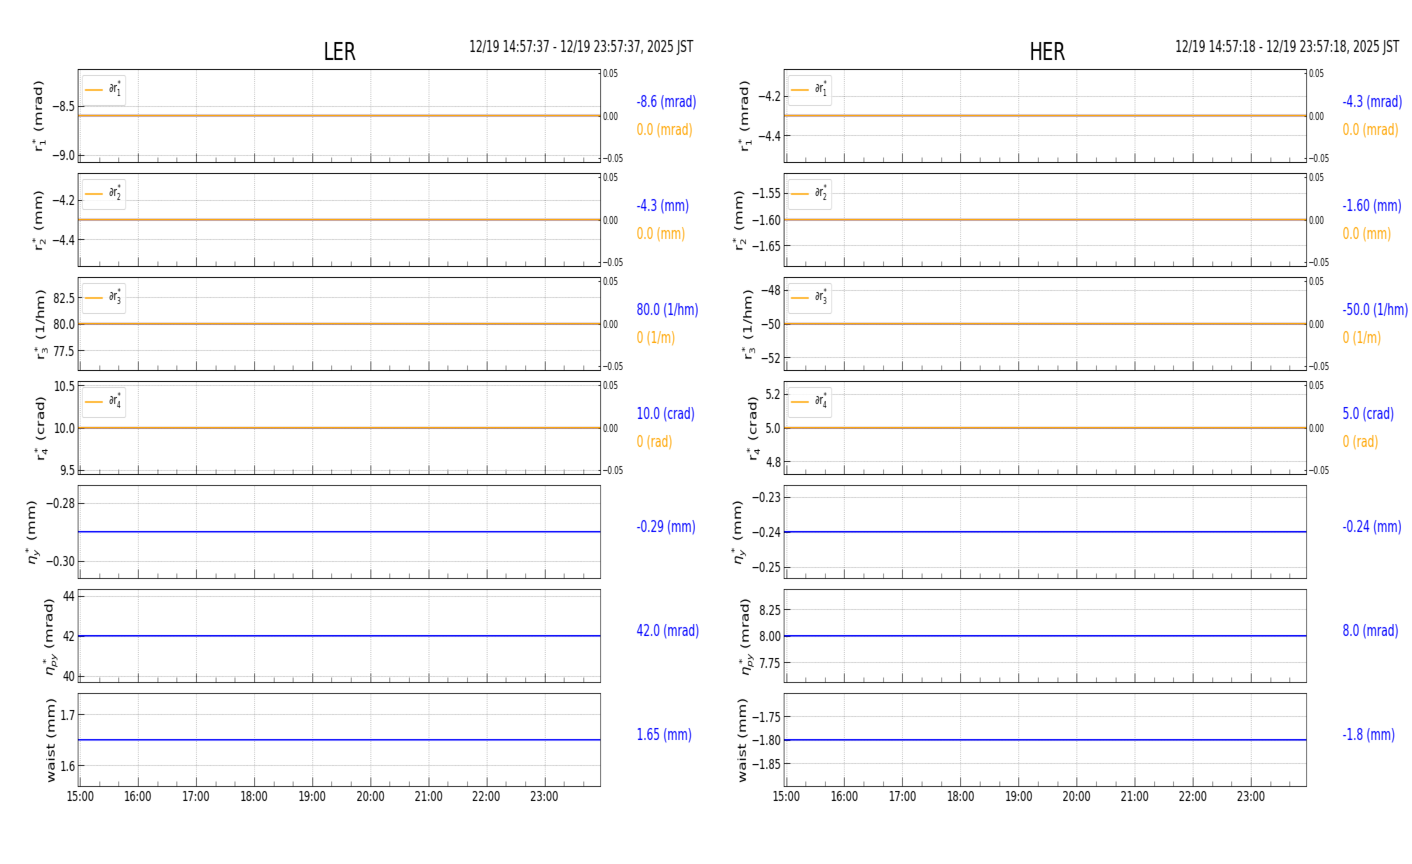Click the LER date range text
This screenshot has width=1412, height=864.
(x=581, y=47)
